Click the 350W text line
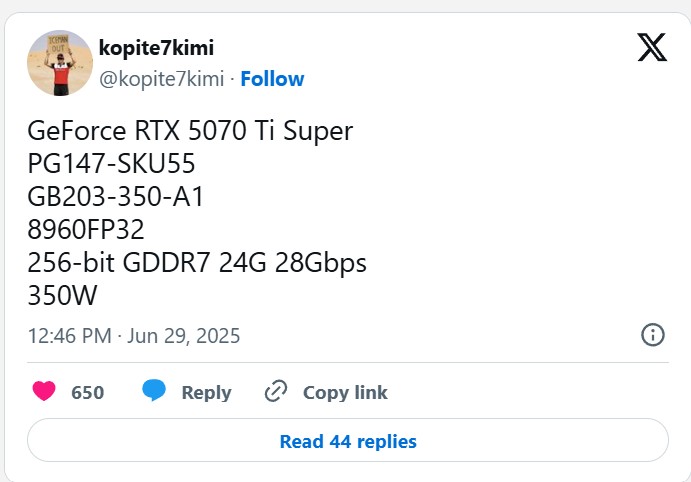Screen dimensions: 691x482 tap(62, 295)
